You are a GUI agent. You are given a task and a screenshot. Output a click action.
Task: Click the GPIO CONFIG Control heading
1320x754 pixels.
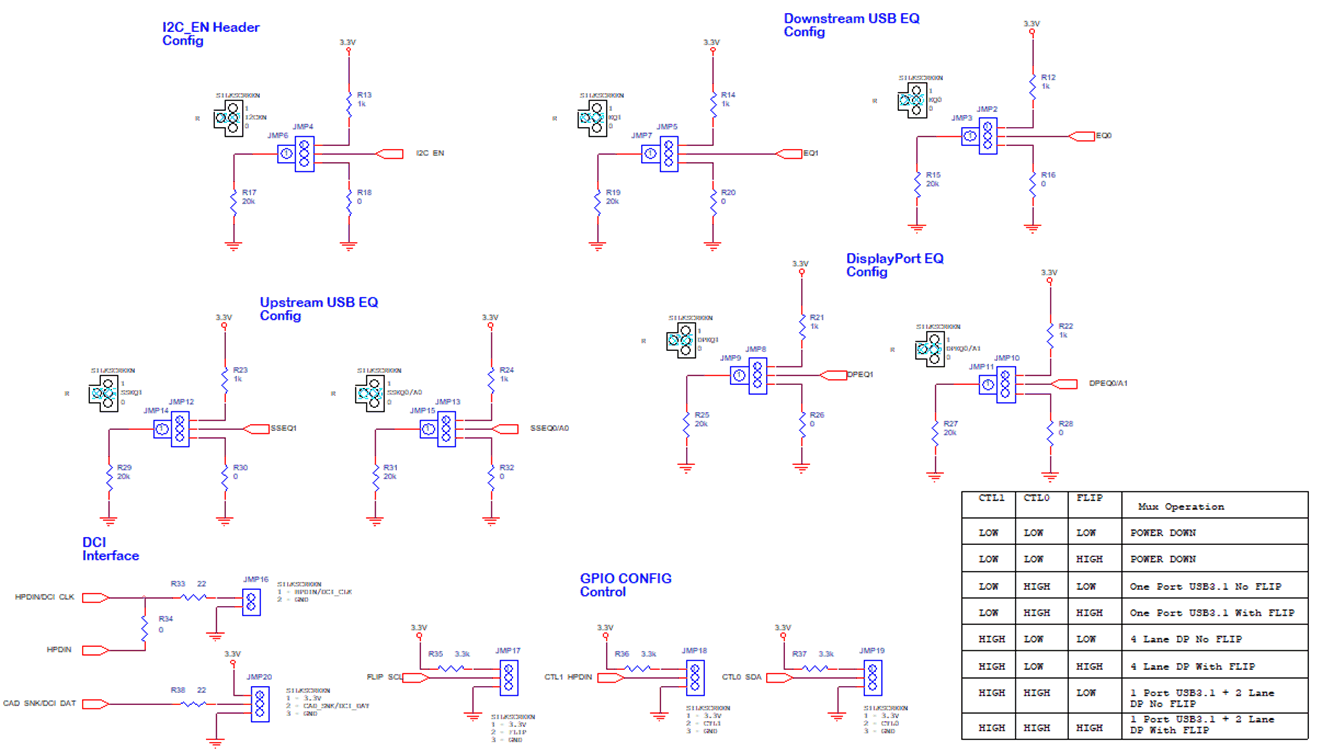click(x=626, y=585)
